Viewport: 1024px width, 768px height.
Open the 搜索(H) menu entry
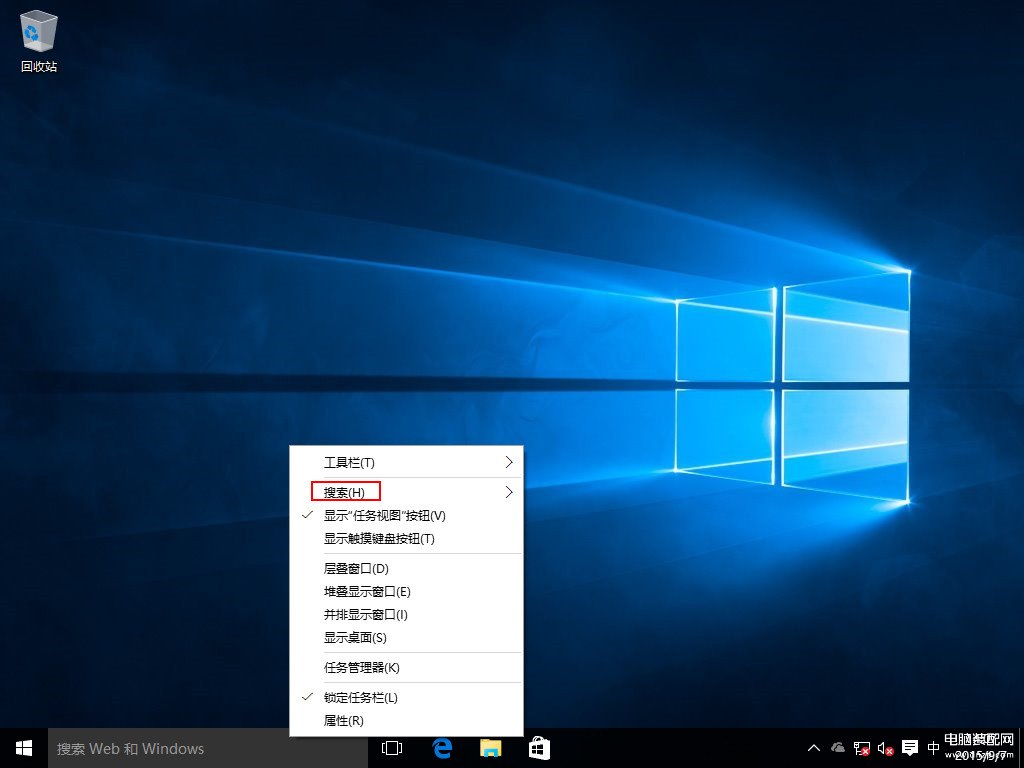pyautogui.click(x=406, y=492)
